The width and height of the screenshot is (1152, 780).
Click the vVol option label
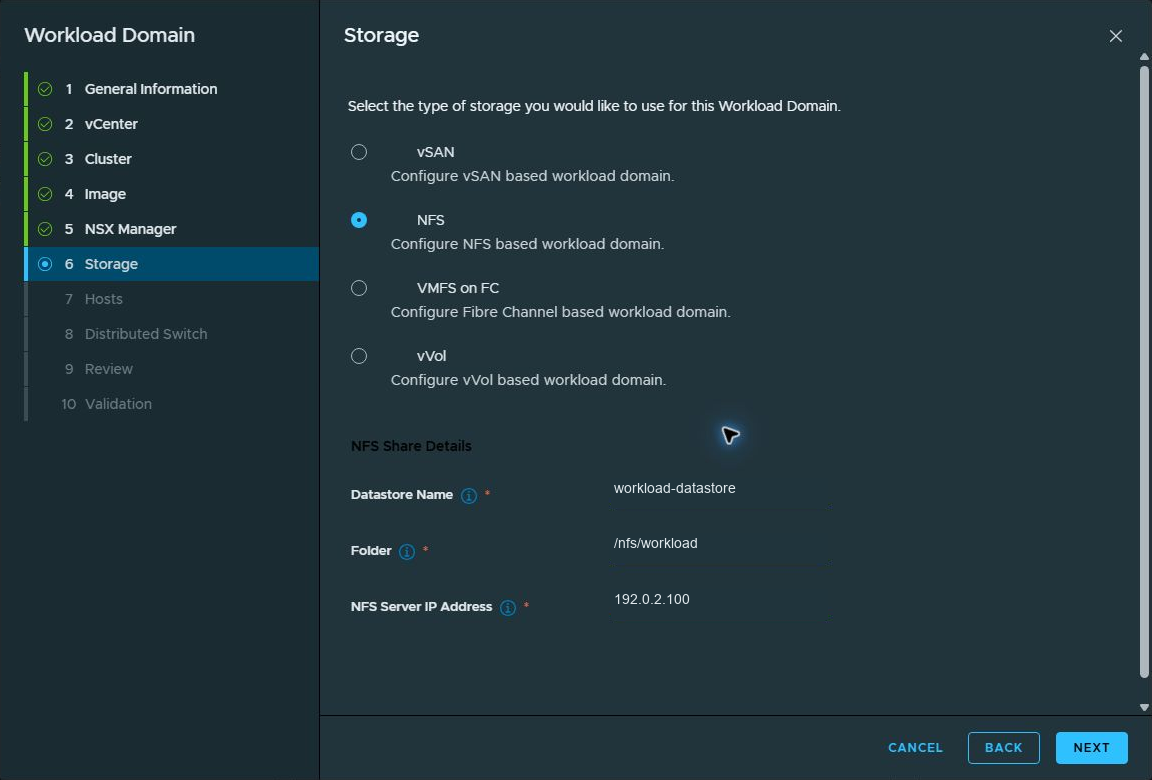point(431,356)
